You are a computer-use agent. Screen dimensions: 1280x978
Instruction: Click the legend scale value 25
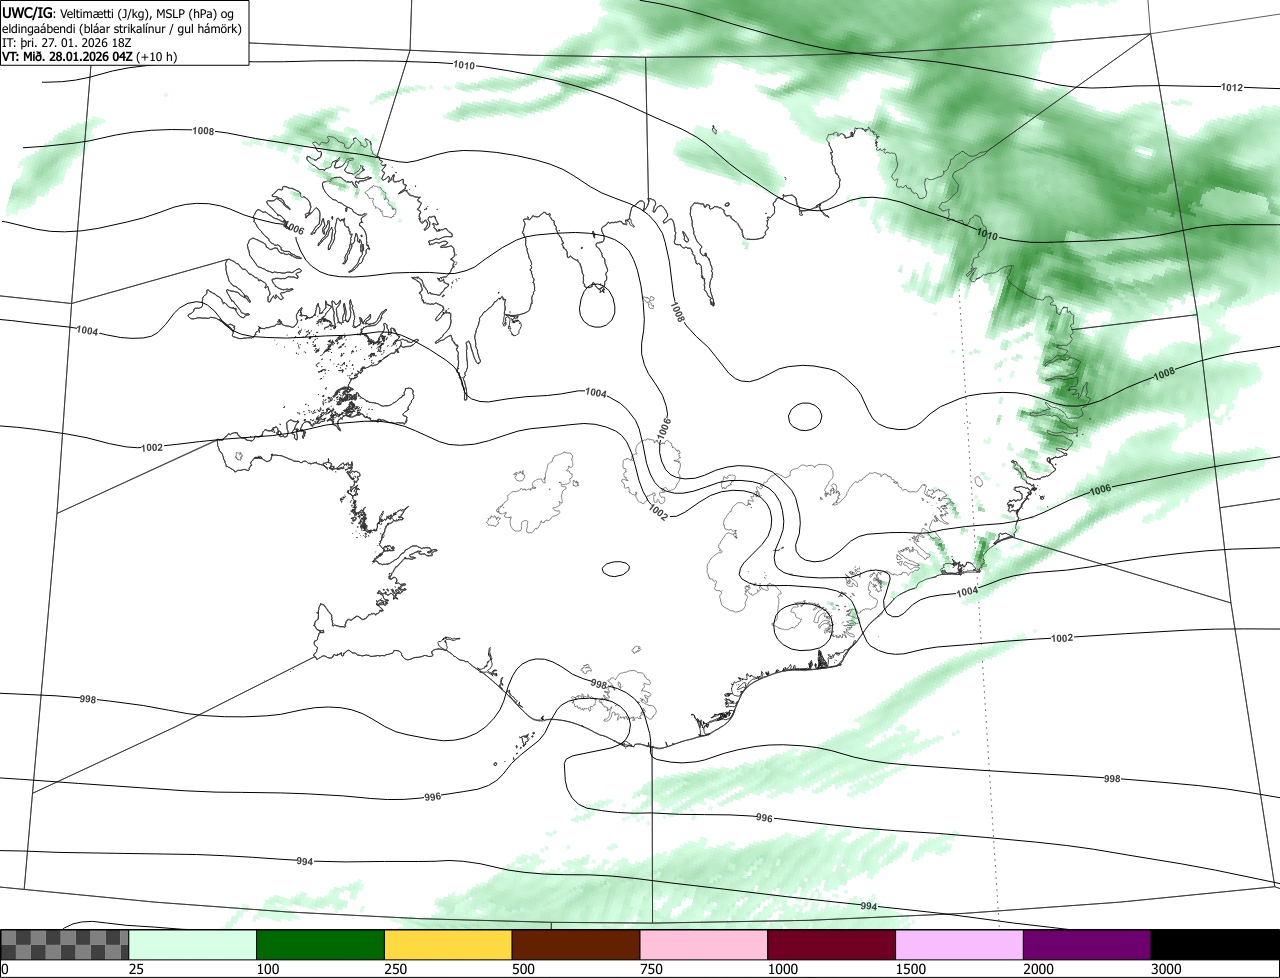coord(134,969)
